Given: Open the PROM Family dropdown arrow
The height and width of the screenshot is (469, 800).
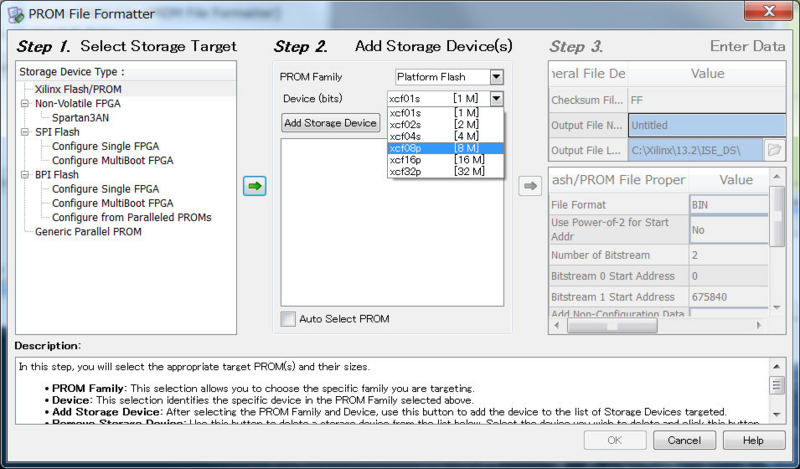Looking at the screenshot, I should [496, 77].
